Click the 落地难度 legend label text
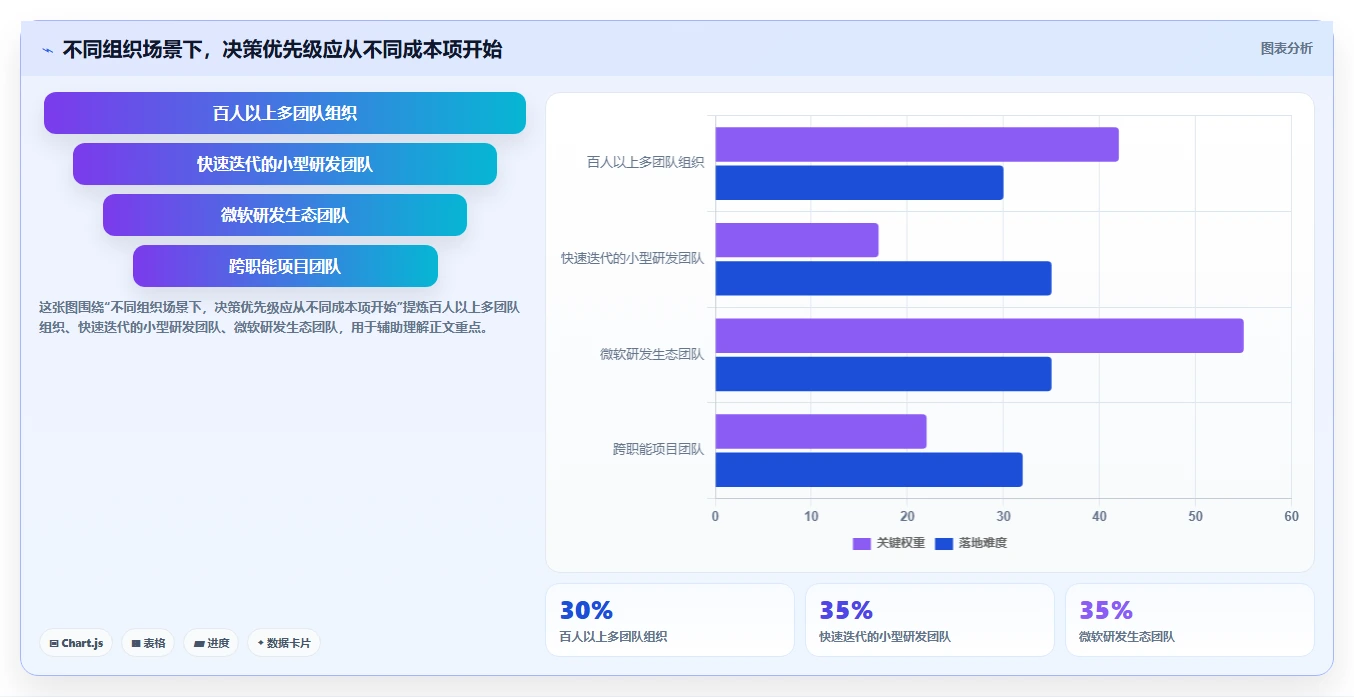 point(982,543)
